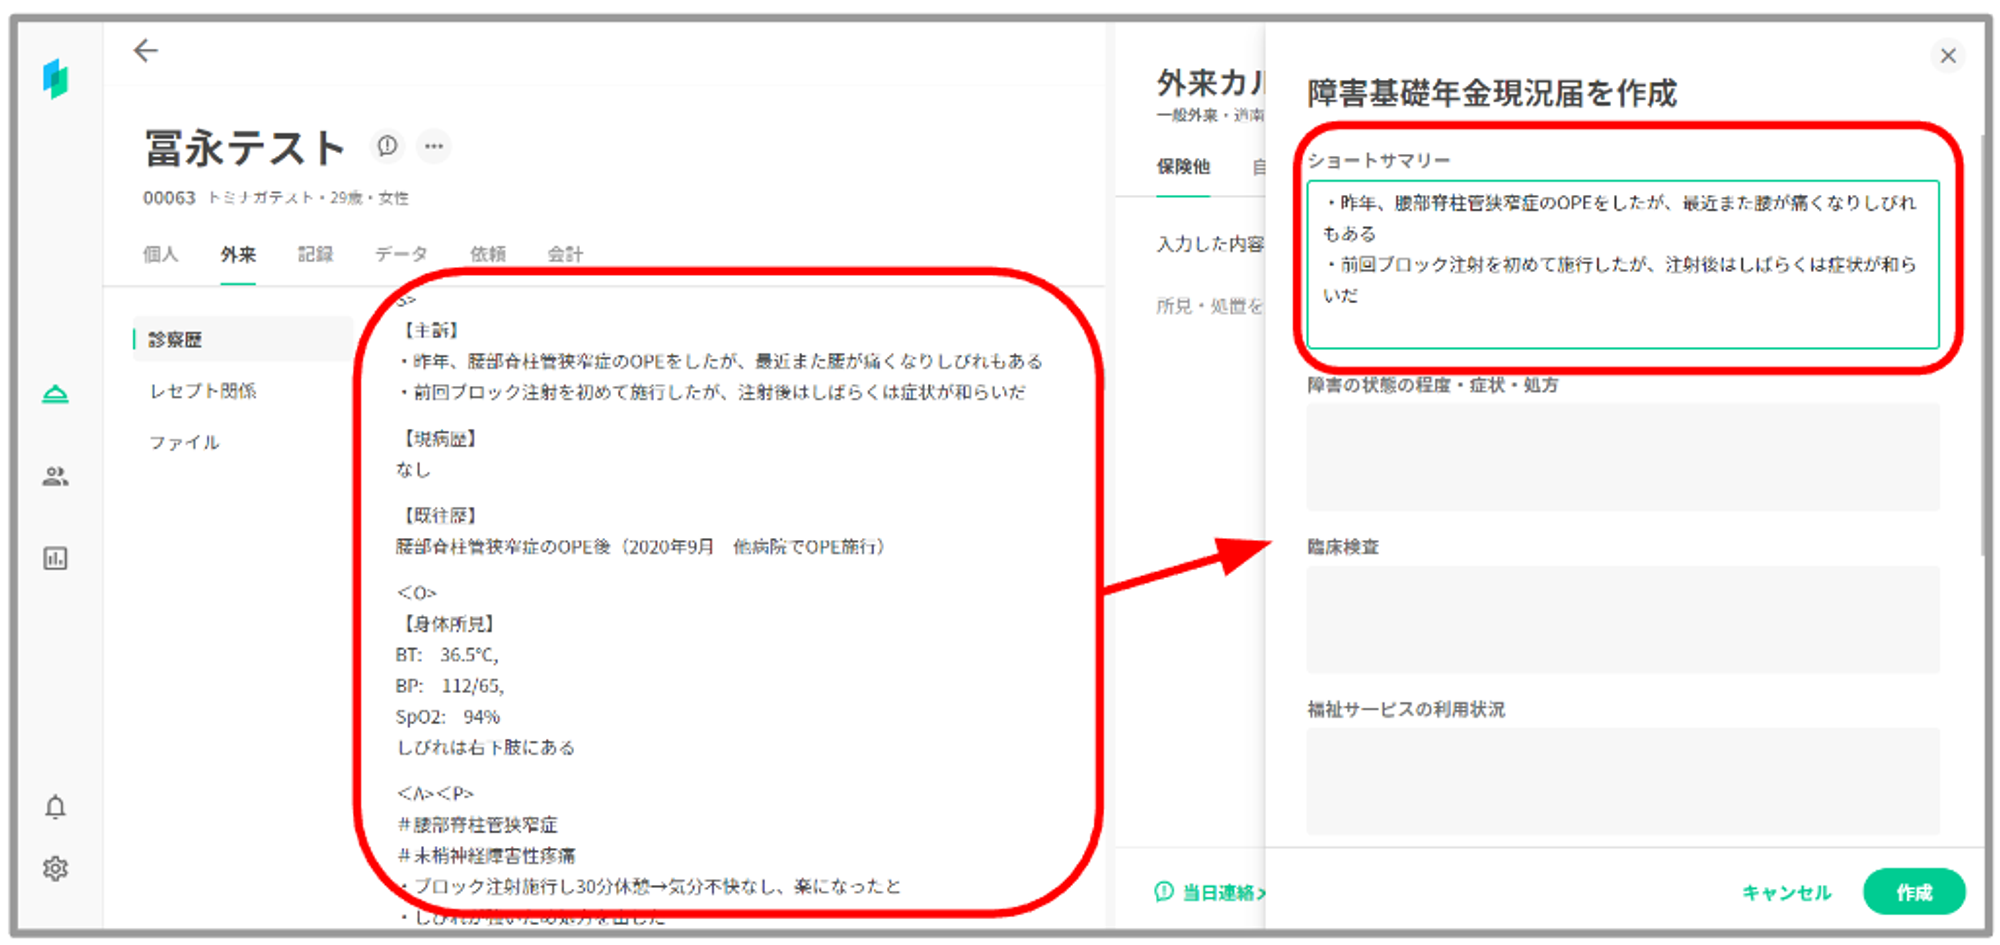Click the 【主訴】 heading text
Viewport: 2000px width, 945px height.
point(431,330)
